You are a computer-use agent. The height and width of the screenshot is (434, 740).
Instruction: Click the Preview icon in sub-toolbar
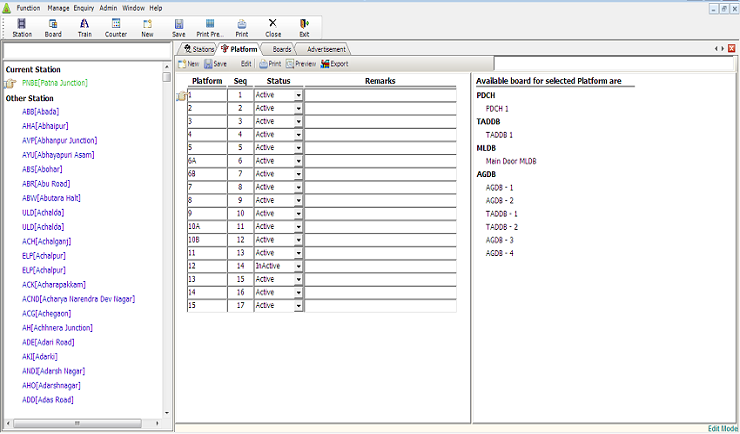(301, 64)
